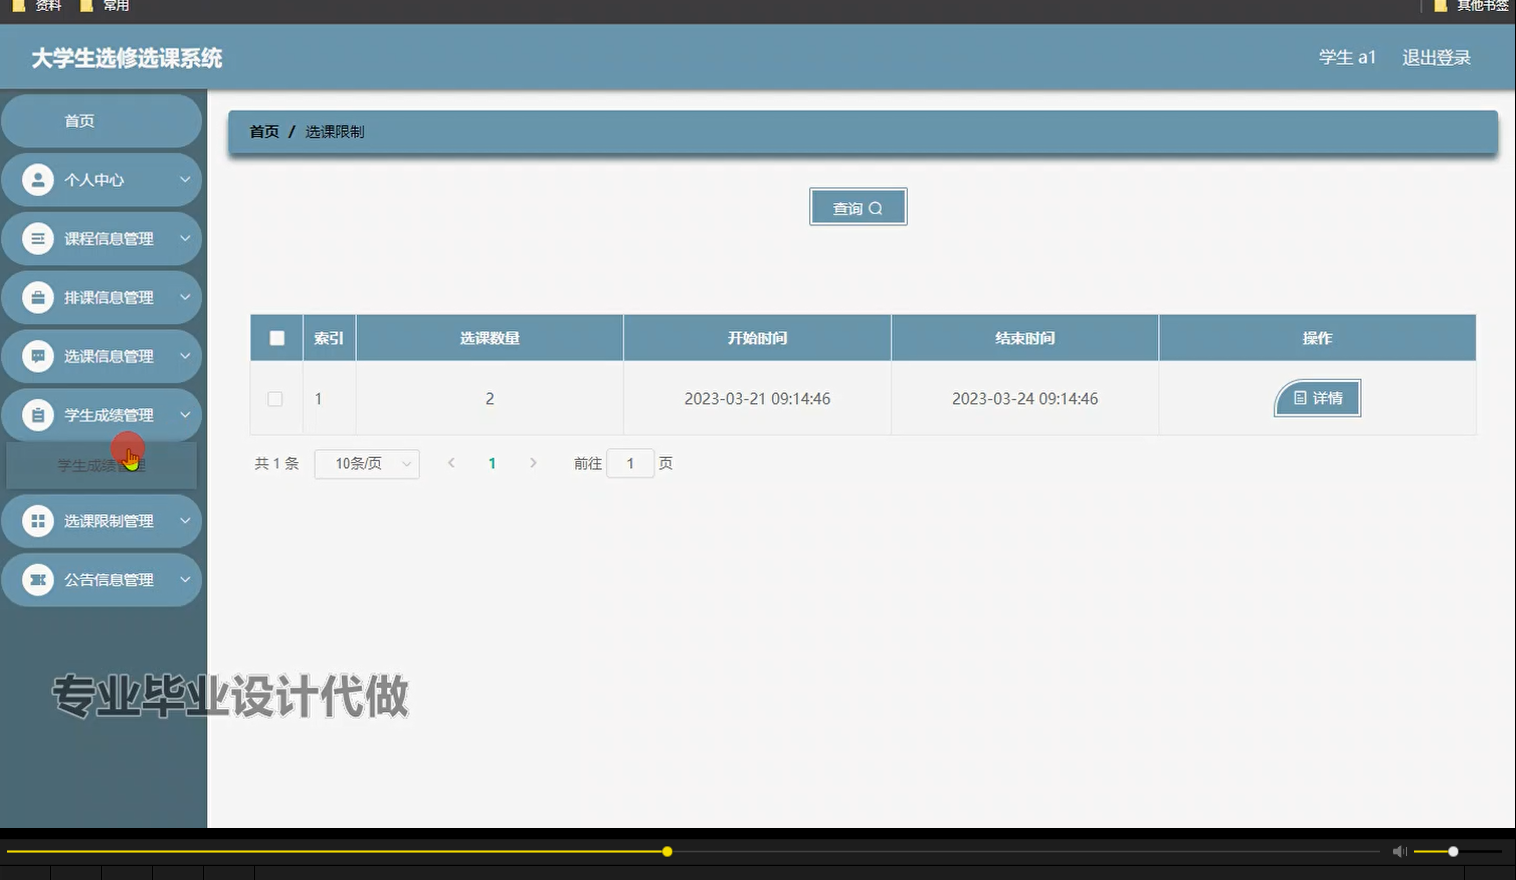
Task: Click the 课程信息管理 list icon
Action: 37,238
